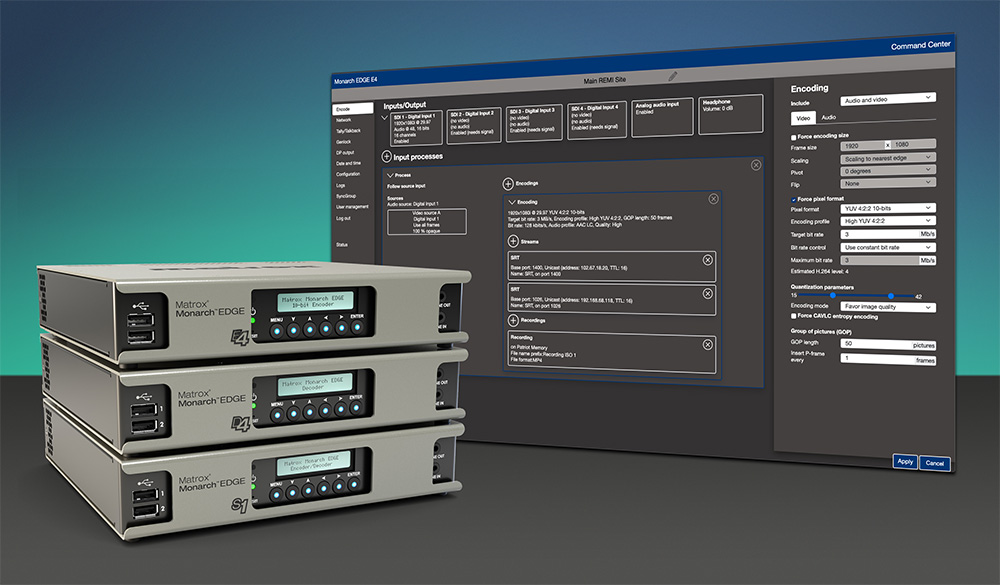The image size is (1000, 585).
Task: Click the plus icon next to Streams
Action: (513, 241)
